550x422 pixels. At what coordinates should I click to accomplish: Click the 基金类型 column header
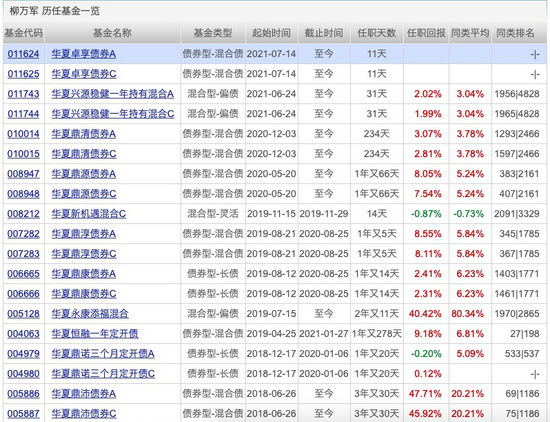pos(213,33)
